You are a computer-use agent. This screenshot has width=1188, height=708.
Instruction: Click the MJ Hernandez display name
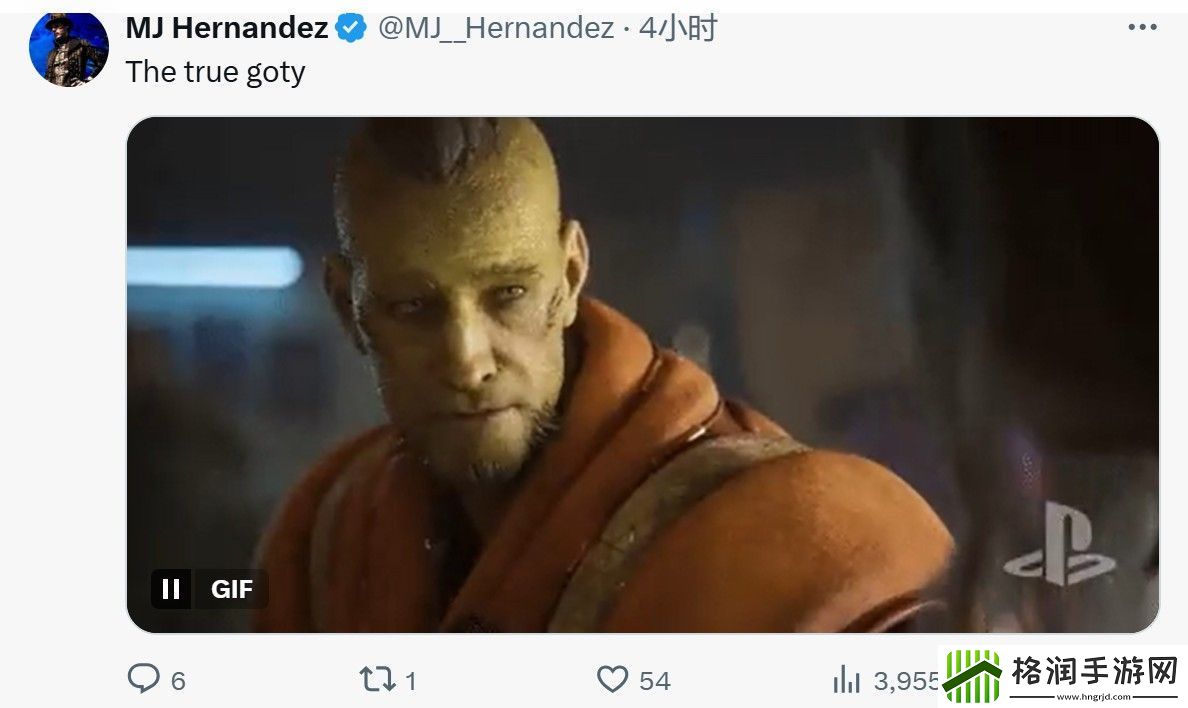coord(227,29)
